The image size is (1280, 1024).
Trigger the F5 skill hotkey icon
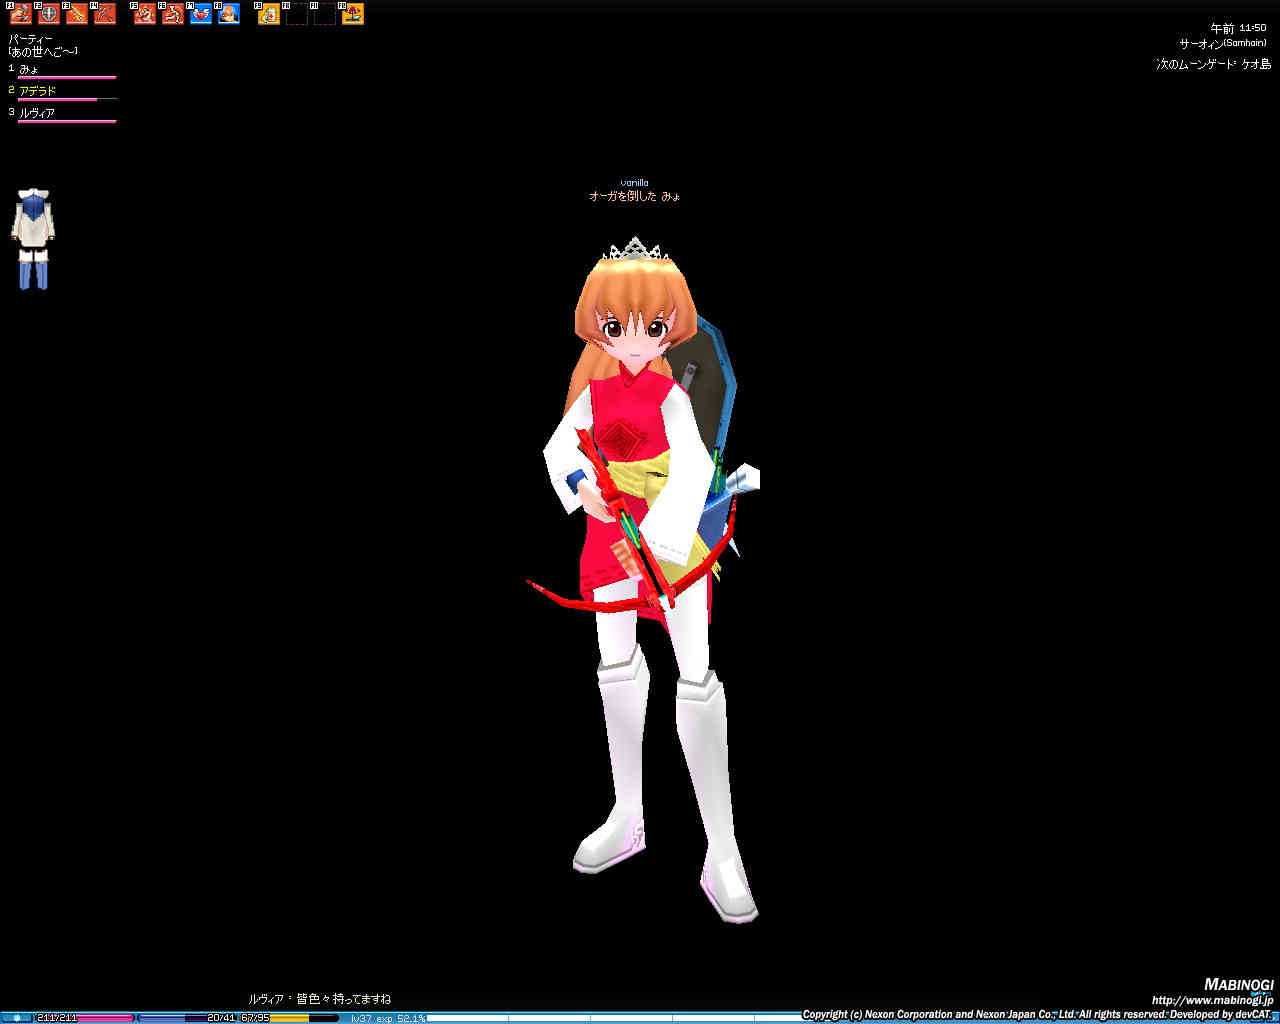[145, 14]
